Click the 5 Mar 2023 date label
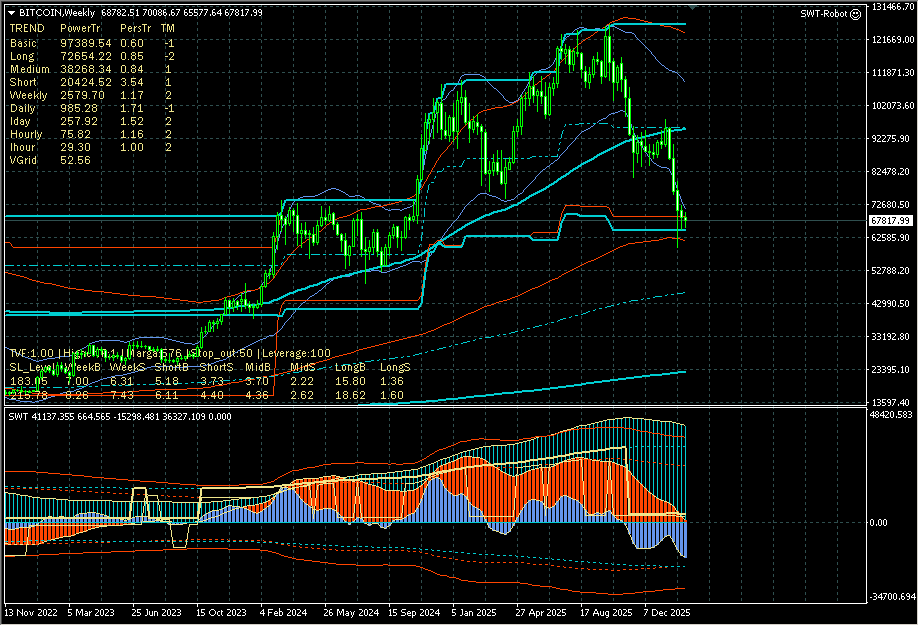Viewport: 919px width, 626px height. 91,613
